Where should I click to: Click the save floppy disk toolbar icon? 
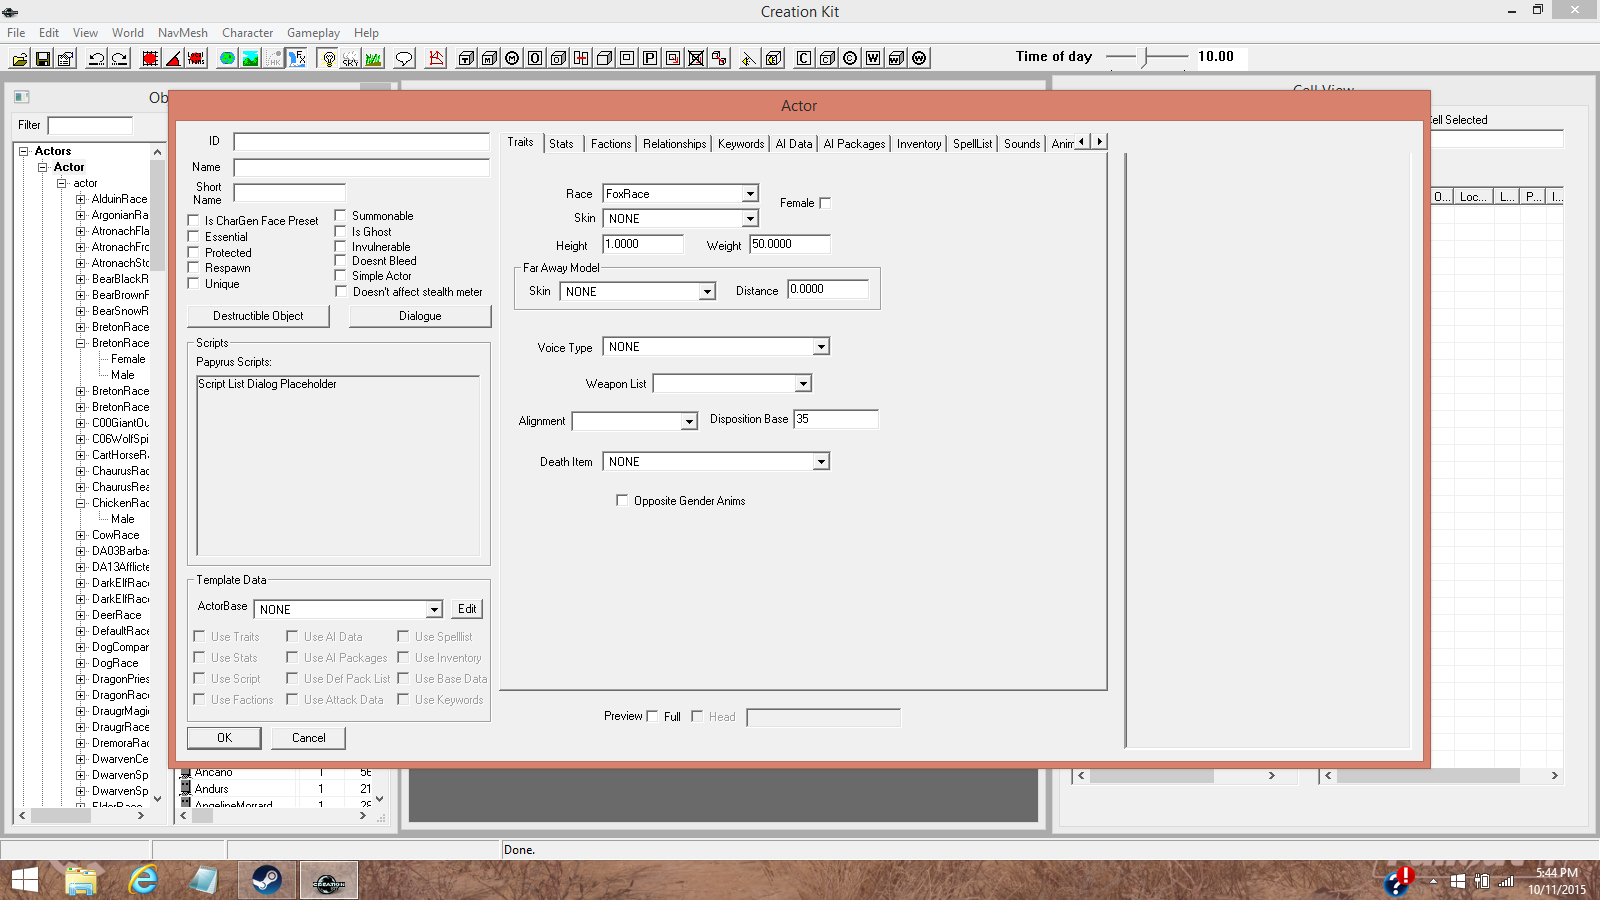click(x=43, y=58)
